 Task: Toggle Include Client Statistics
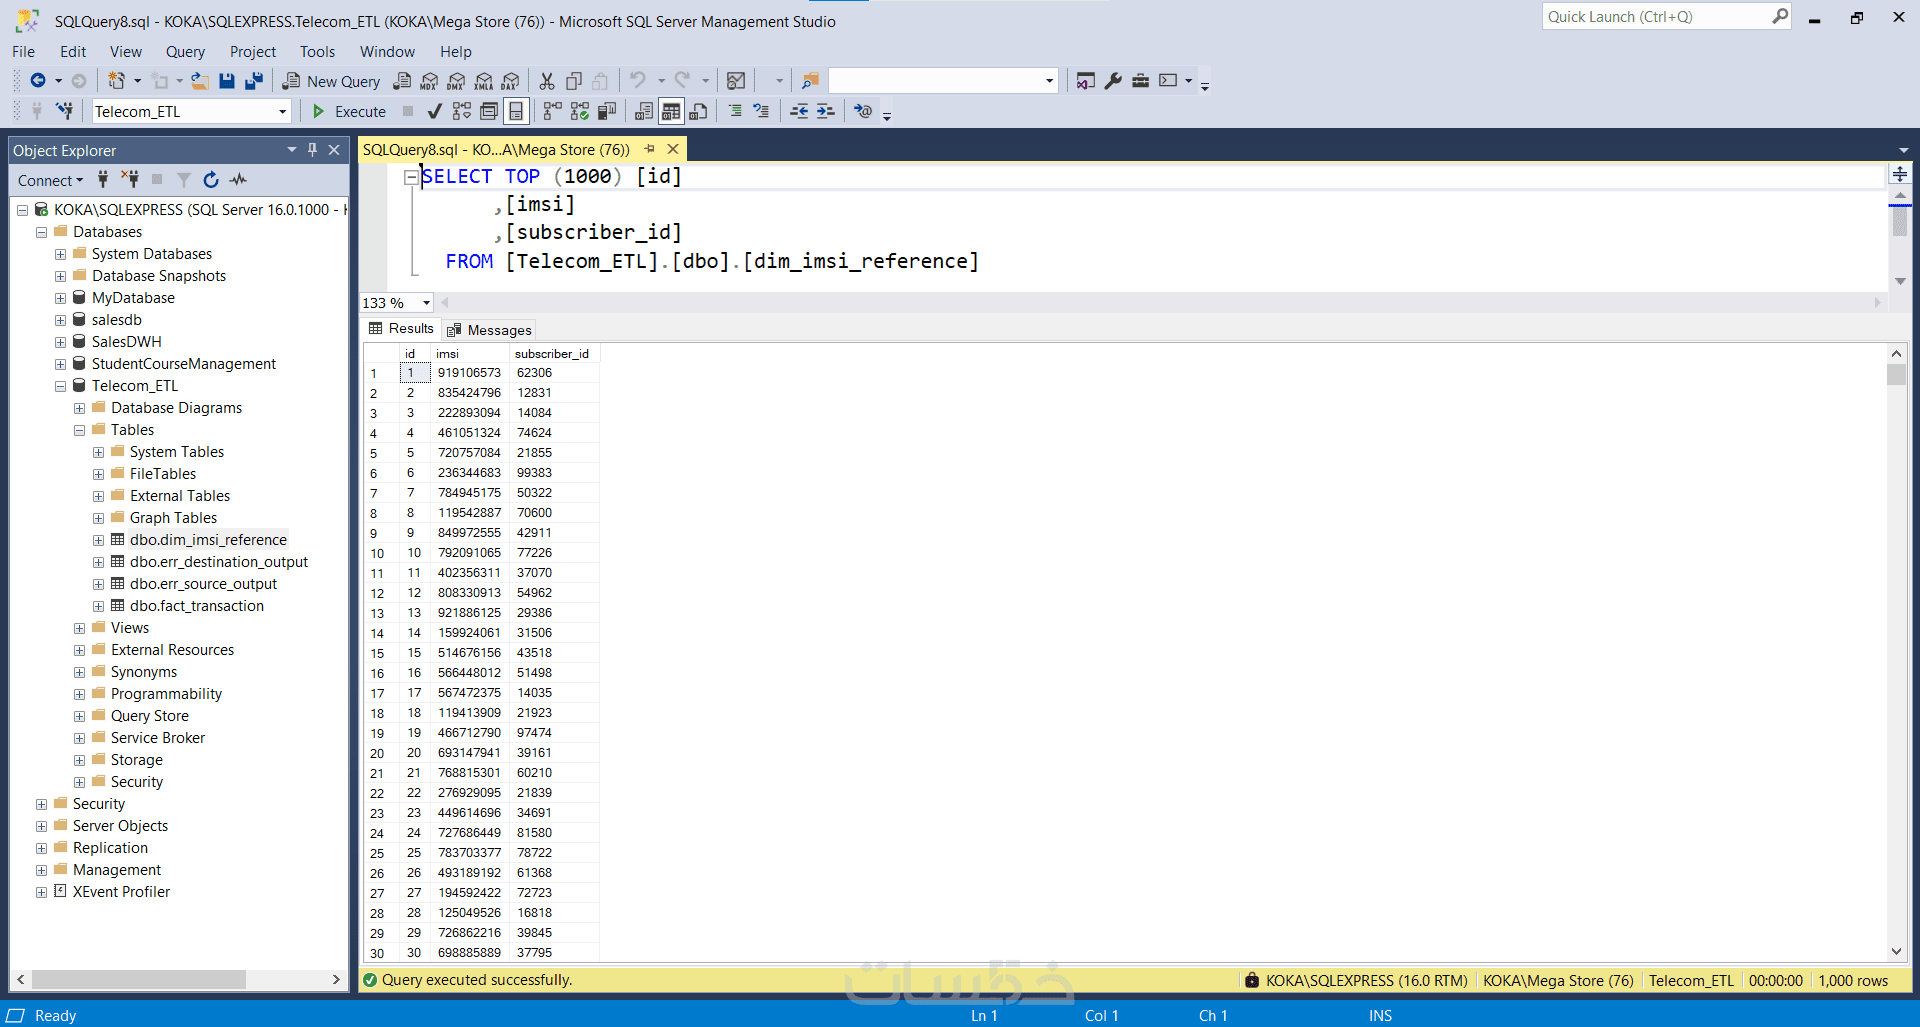coord(607,111)
